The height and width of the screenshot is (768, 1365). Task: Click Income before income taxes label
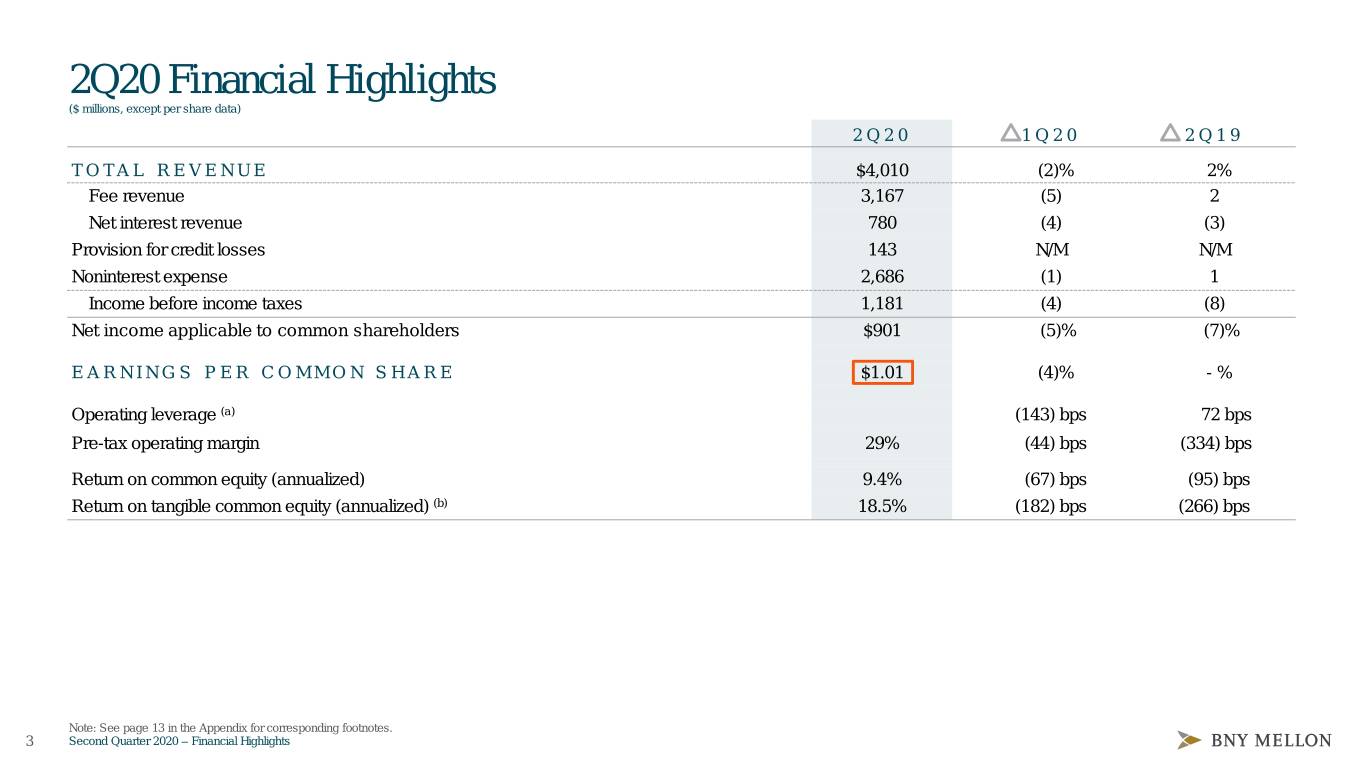tap(195, 304)
